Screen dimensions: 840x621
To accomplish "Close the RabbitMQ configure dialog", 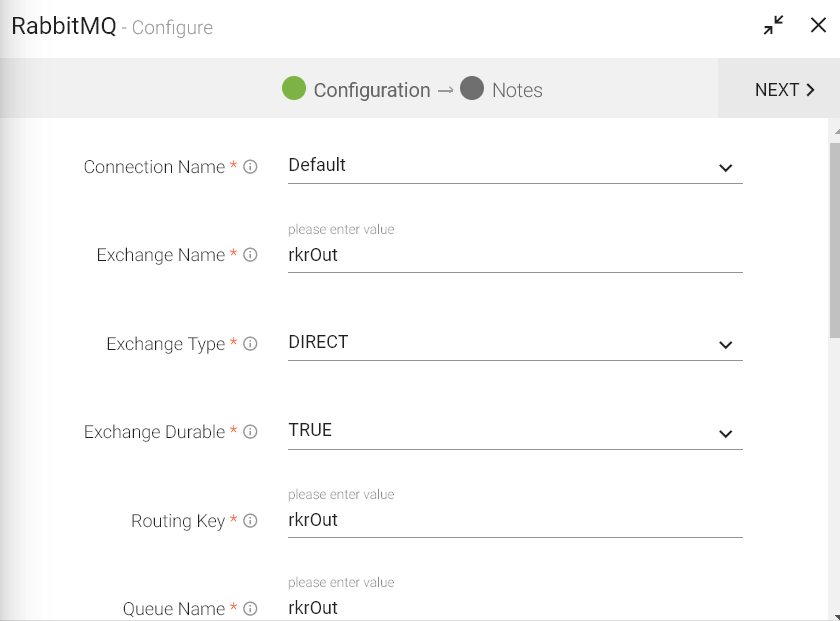I will (x=818, y=26).
